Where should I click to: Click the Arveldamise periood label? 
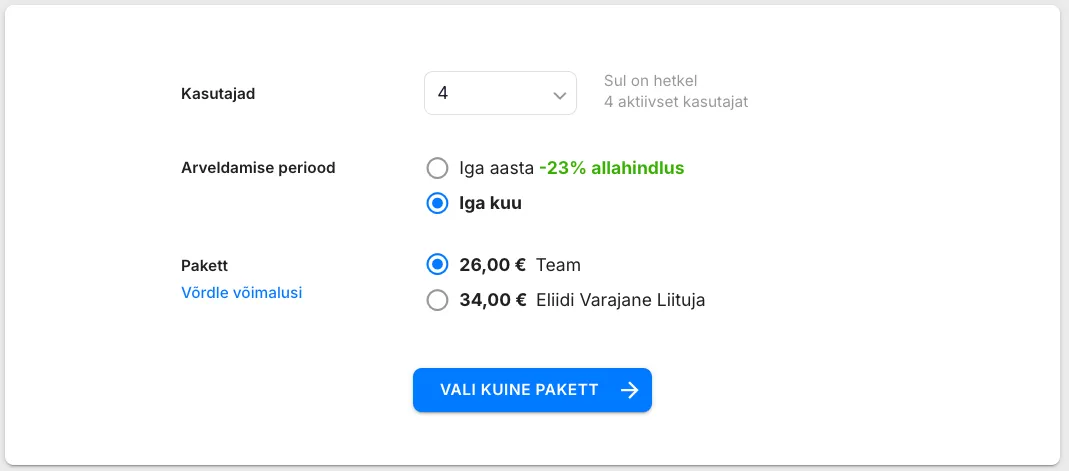point(258,168)
